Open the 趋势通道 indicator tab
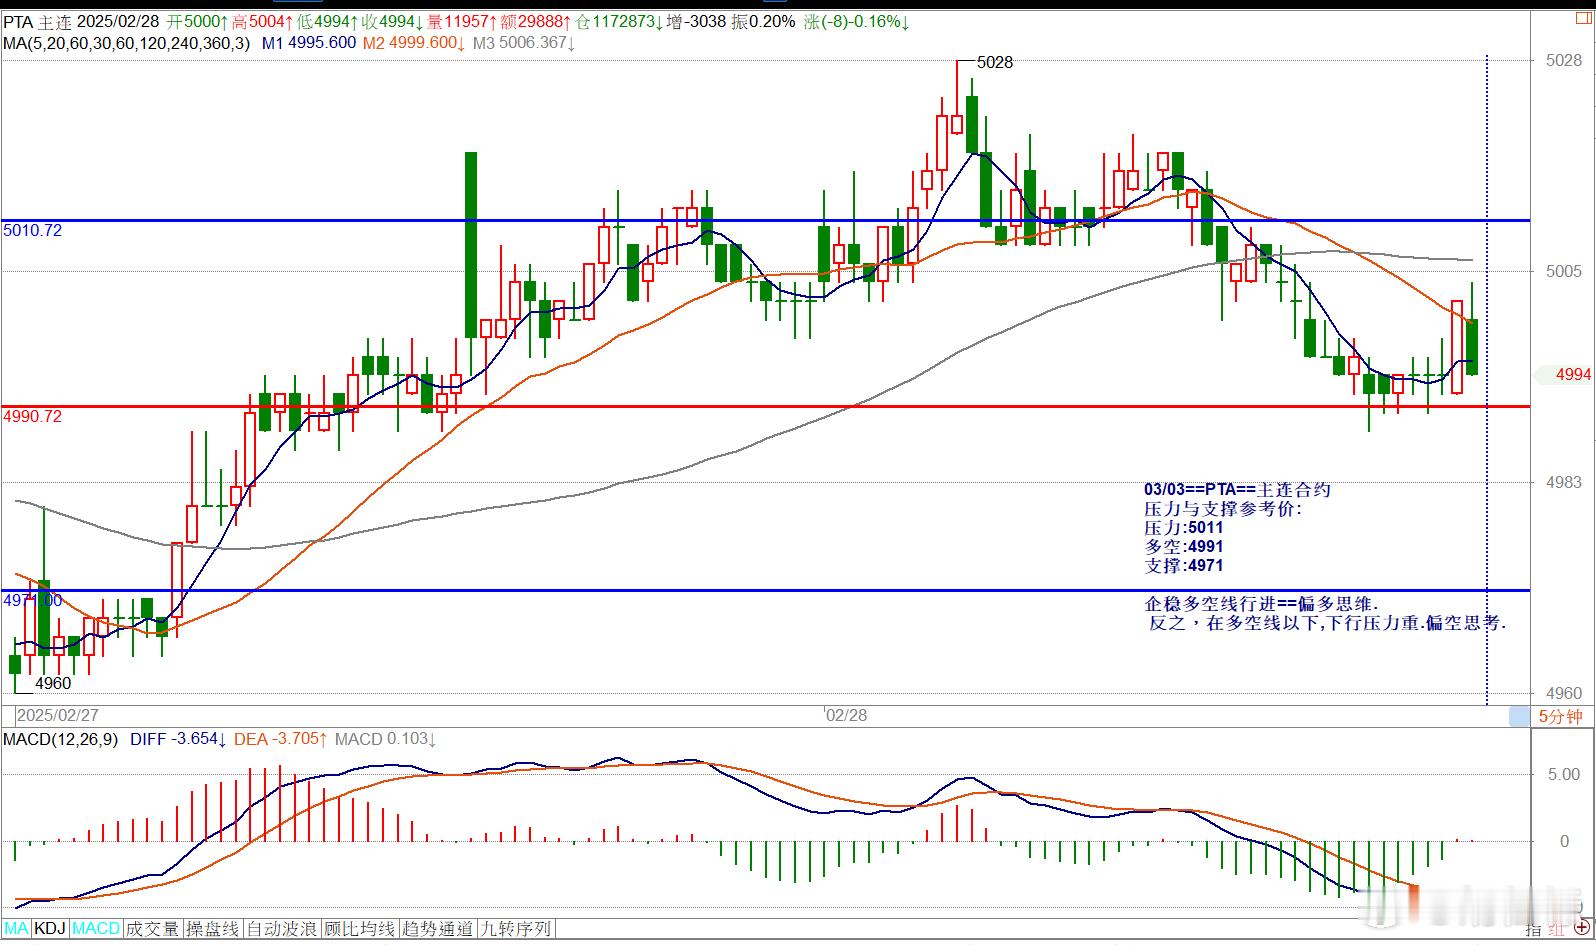This screenshot has width=1596, height=945. pos(438,929)
